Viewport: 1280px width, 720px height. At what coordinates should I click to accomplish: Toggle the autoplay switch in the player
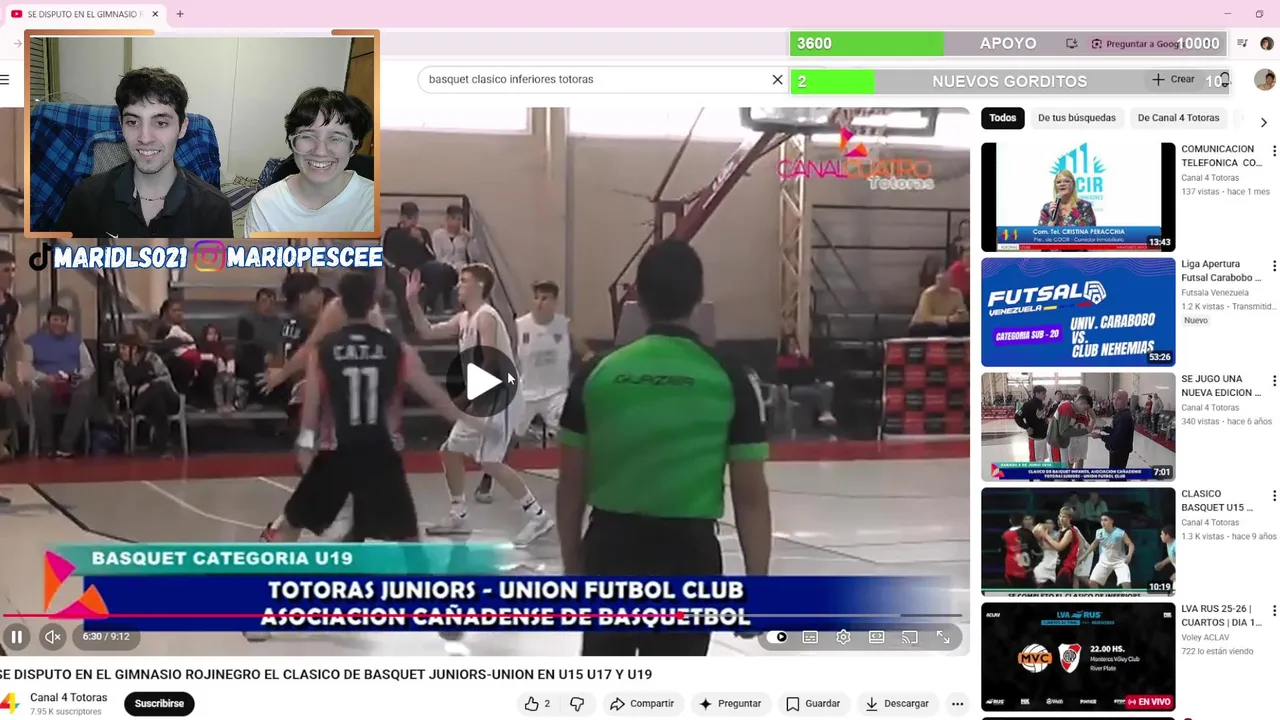[x=780, y=637]
